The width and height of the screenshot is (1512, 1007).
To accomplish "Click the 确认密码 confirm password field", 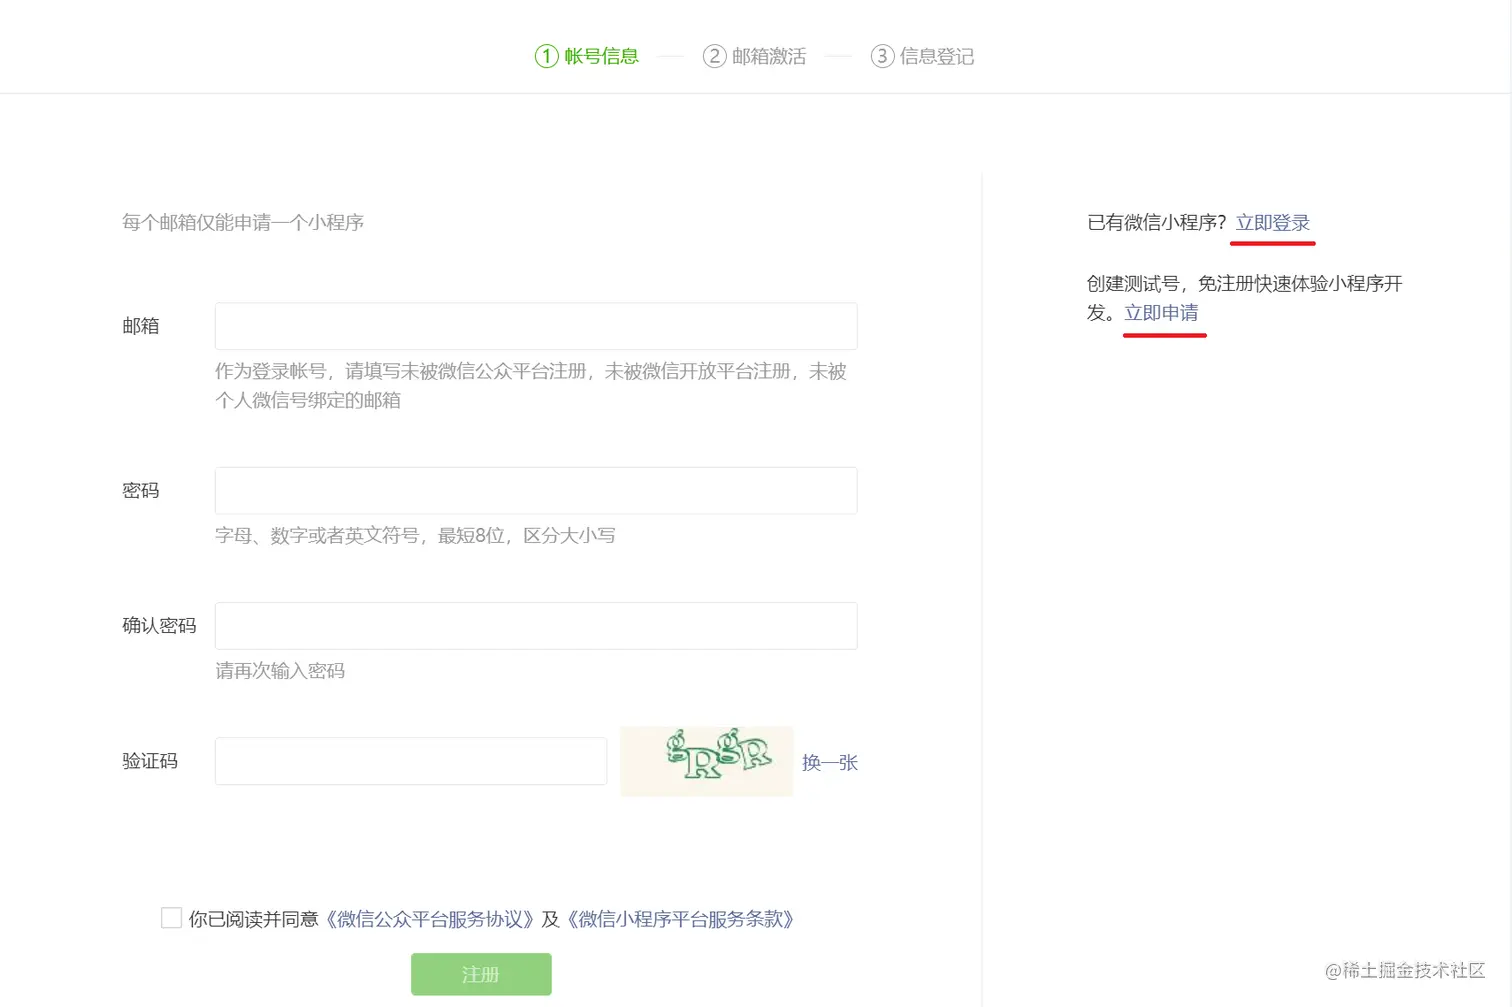I will click(x=536, y=626).
